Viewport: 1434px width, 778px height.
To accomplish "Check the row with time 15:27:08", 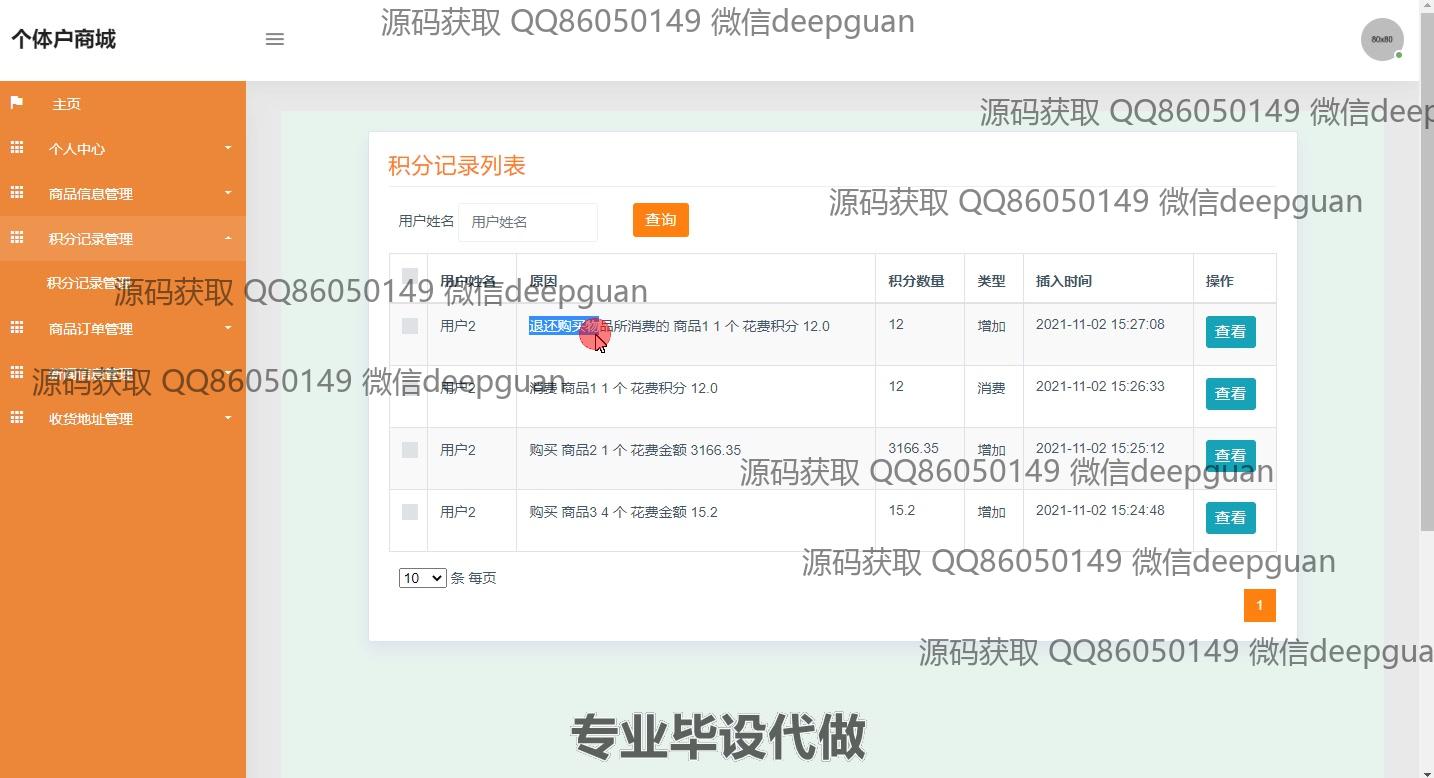I will coord(409,326).
